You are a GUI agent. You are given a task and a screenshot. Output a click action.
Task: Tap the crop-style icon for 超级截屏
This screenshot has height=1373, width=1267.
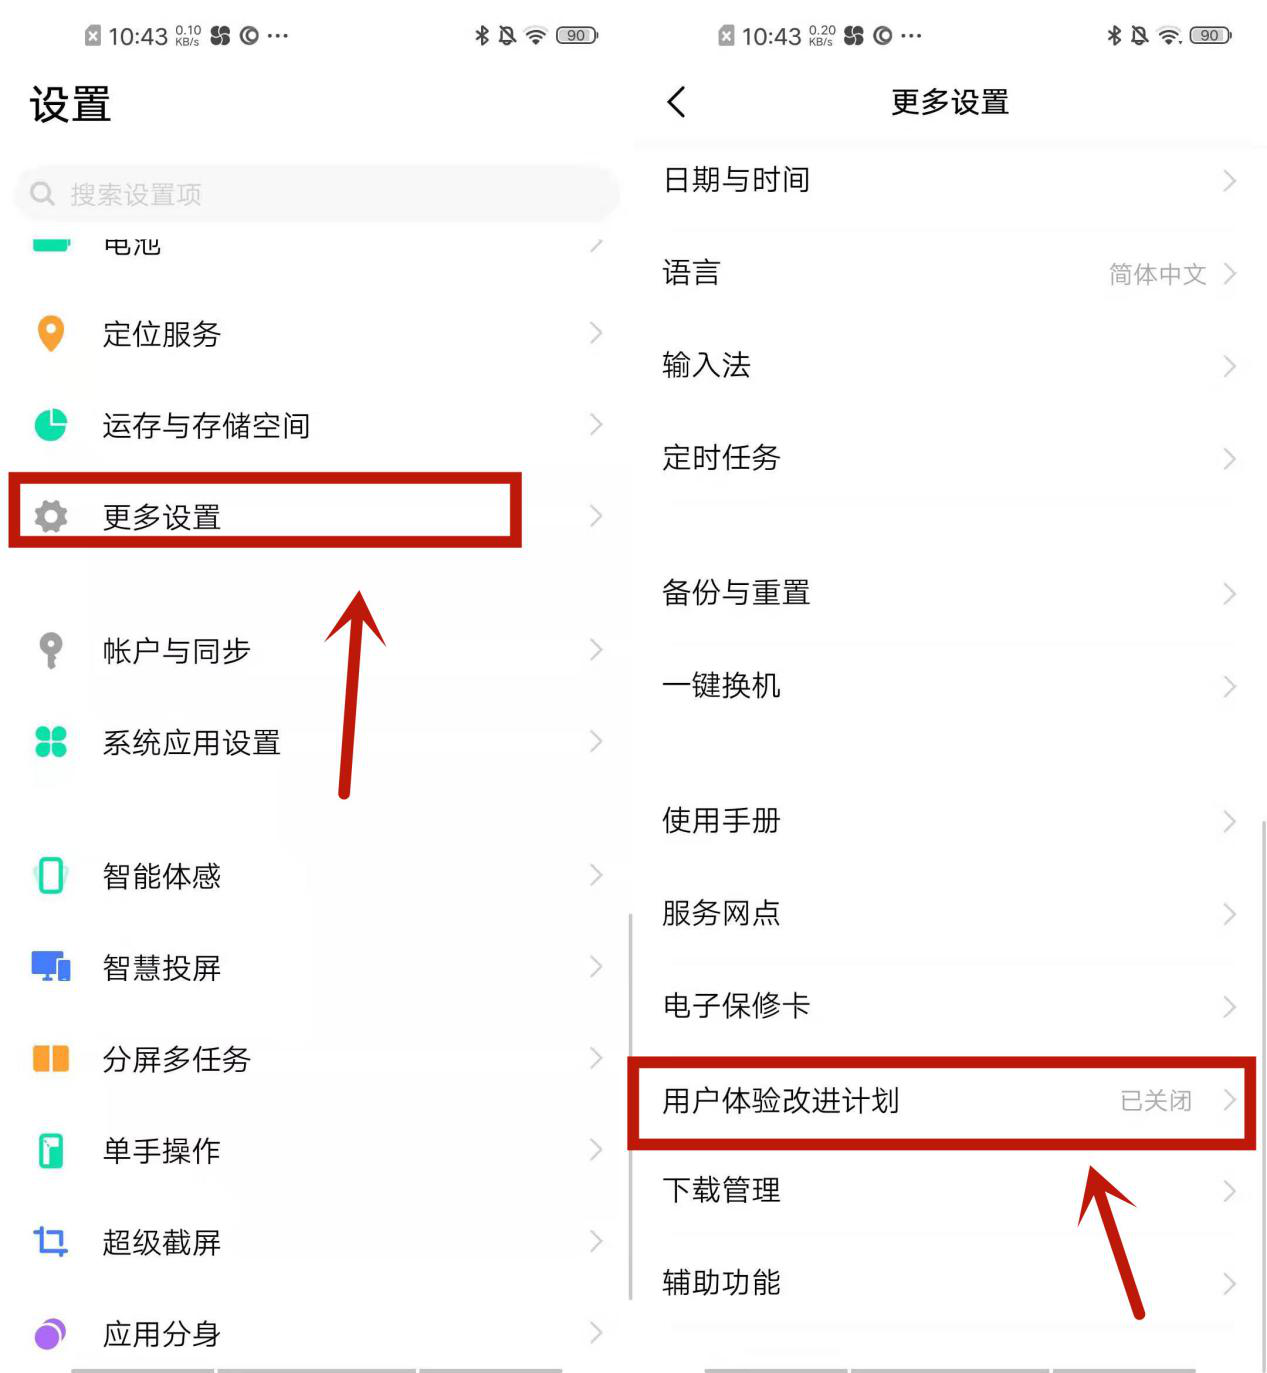48,1241
